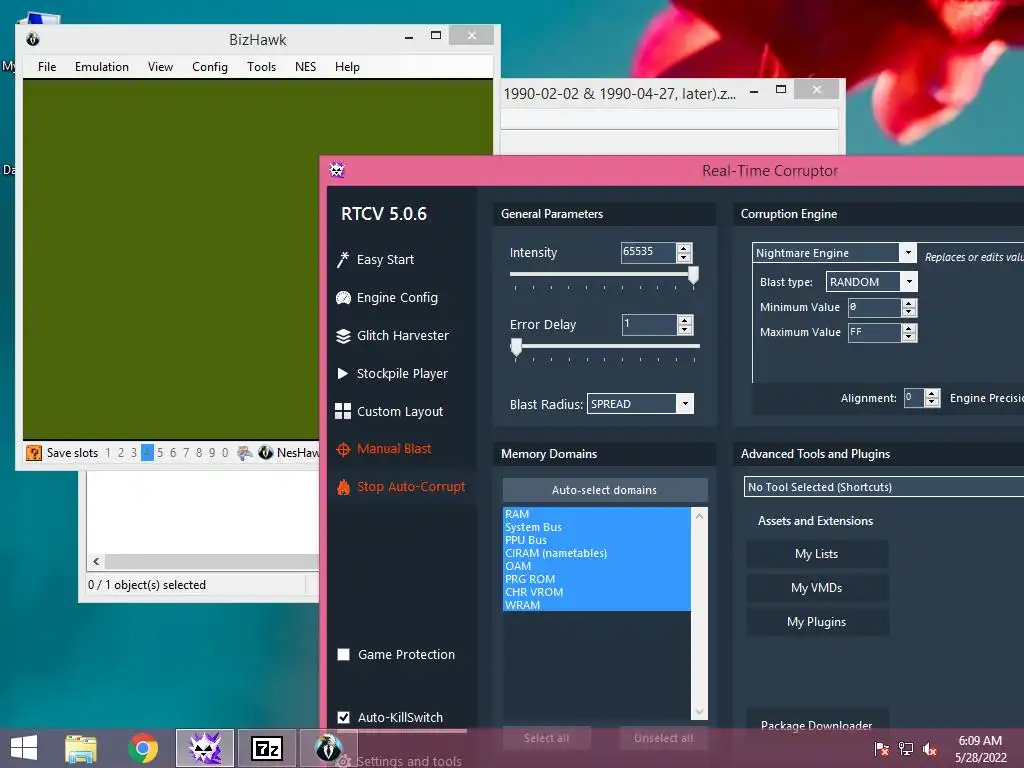This screenshot has width=1024, height=768.
Task: Decrease Maximum Value with the spinner
Action: (909, 337)
